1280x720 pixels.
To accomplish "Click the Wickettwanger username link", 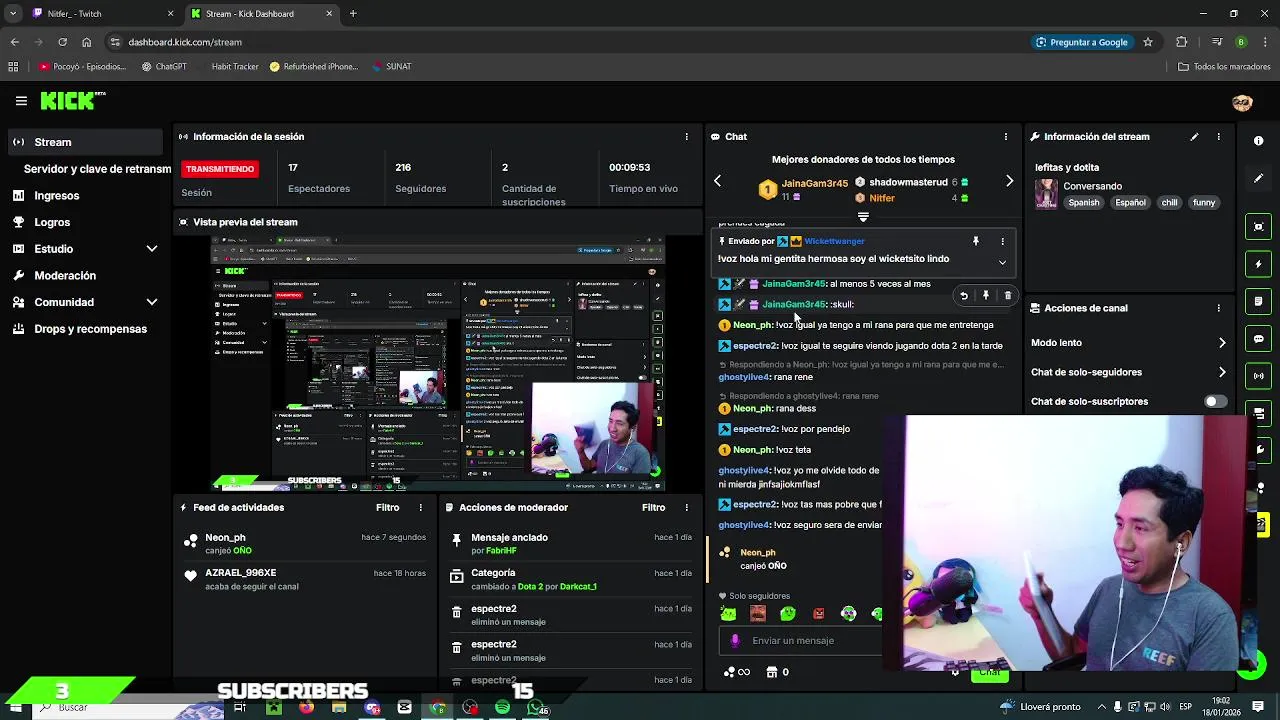I will pyautogui.click(x=834, y=241).
